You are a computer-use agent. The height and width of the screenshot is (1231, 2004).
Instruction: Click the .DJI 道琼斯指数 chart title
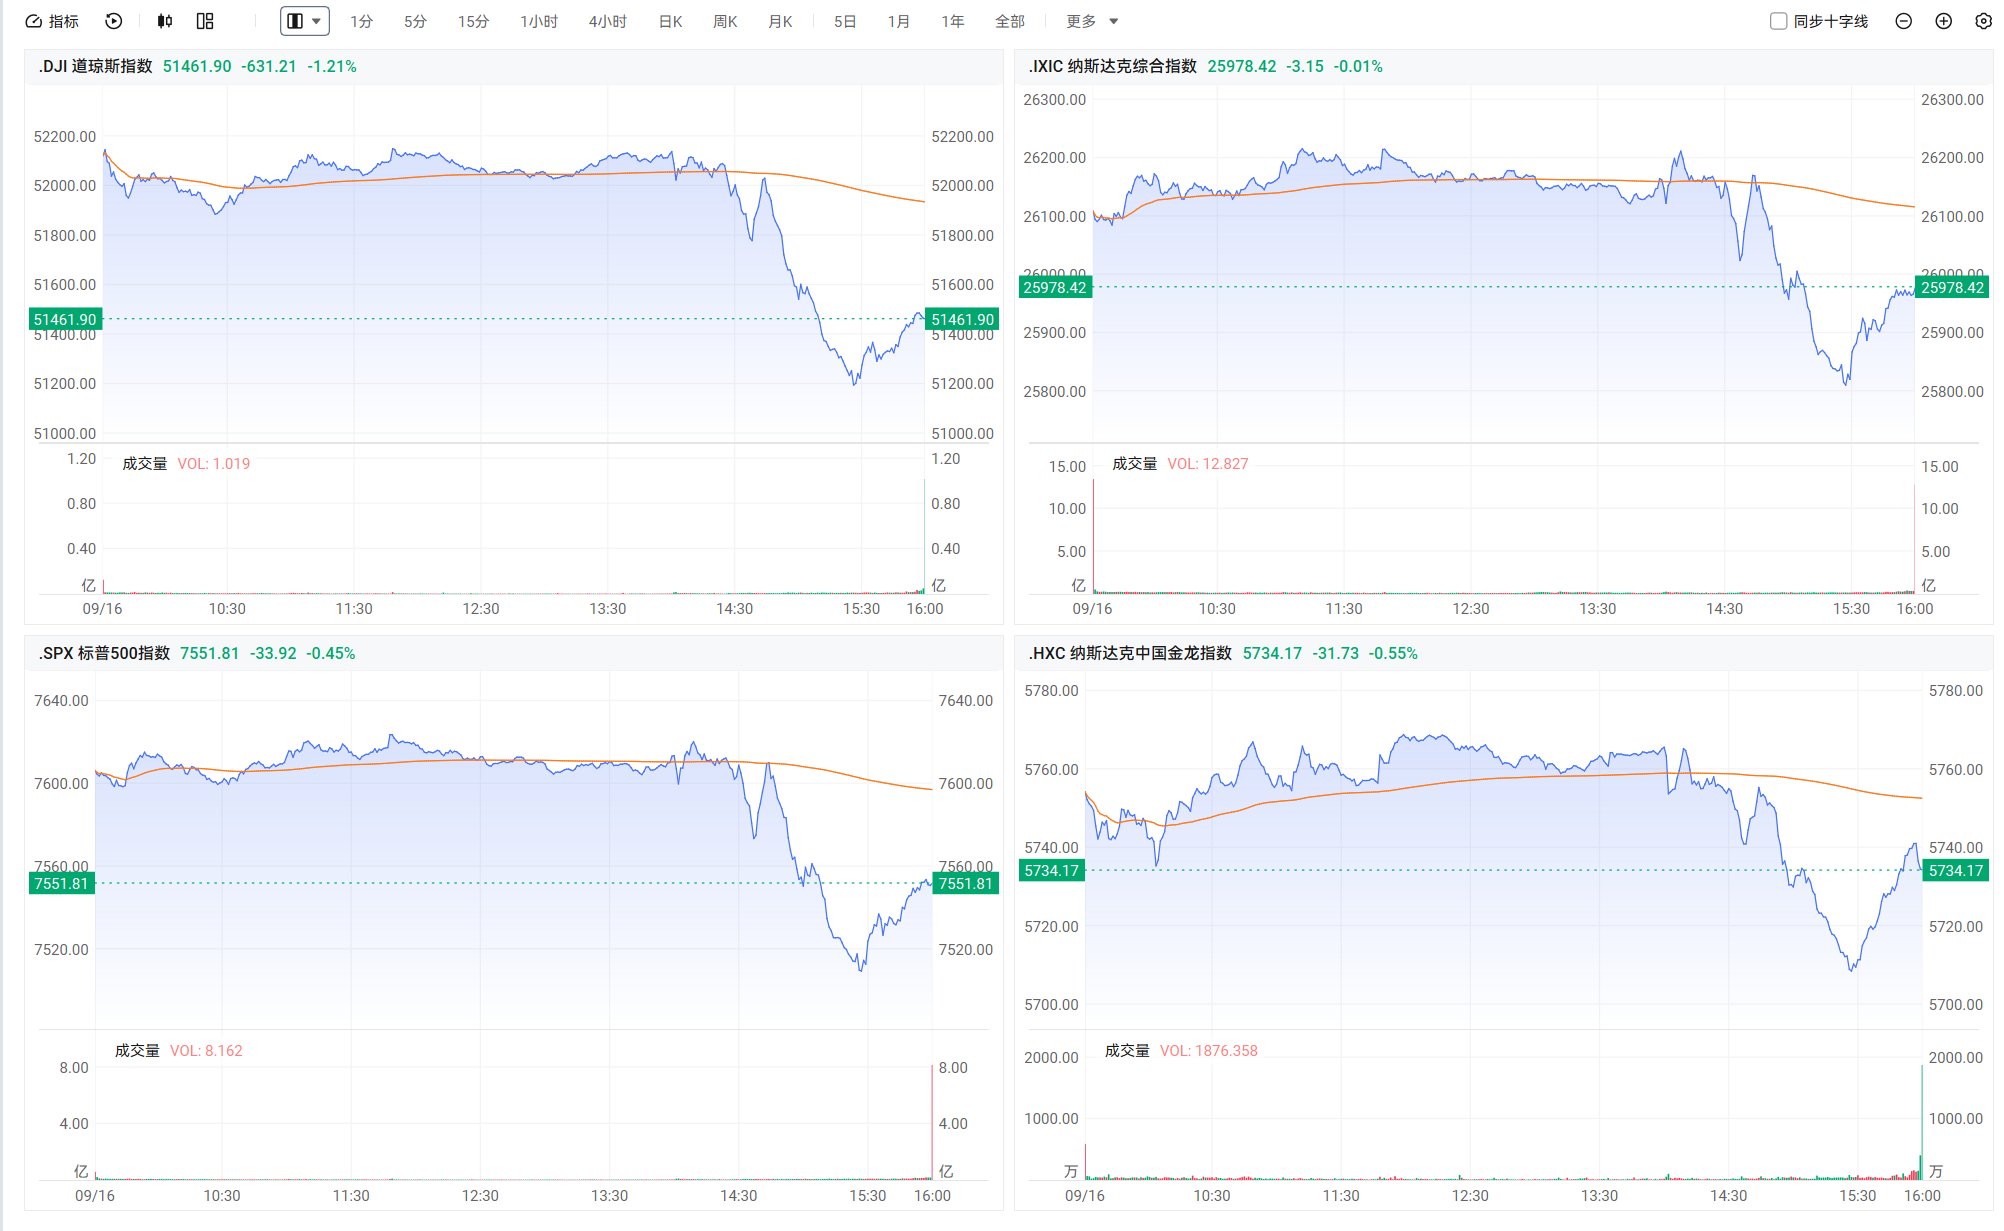pyautogui.click(x=95, y=66)
